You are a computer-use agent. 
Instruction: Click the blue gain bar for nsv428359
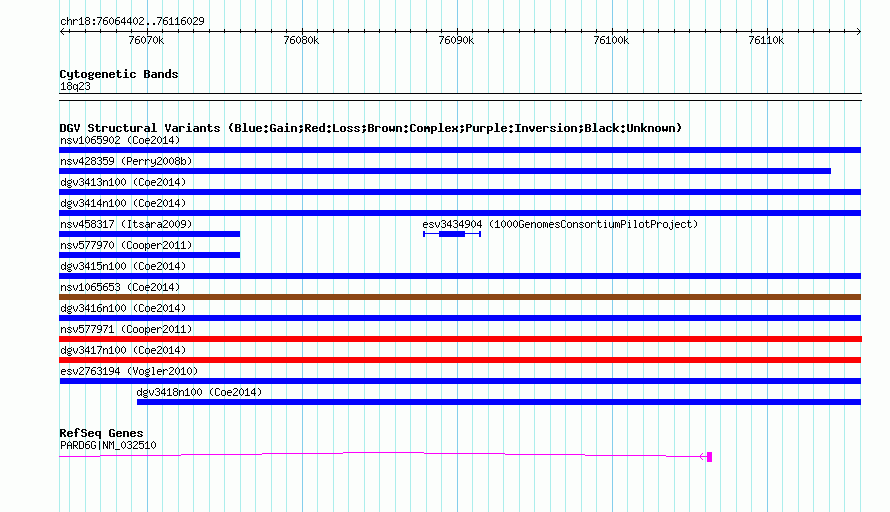pyautogui.click(x=445, y=171)
